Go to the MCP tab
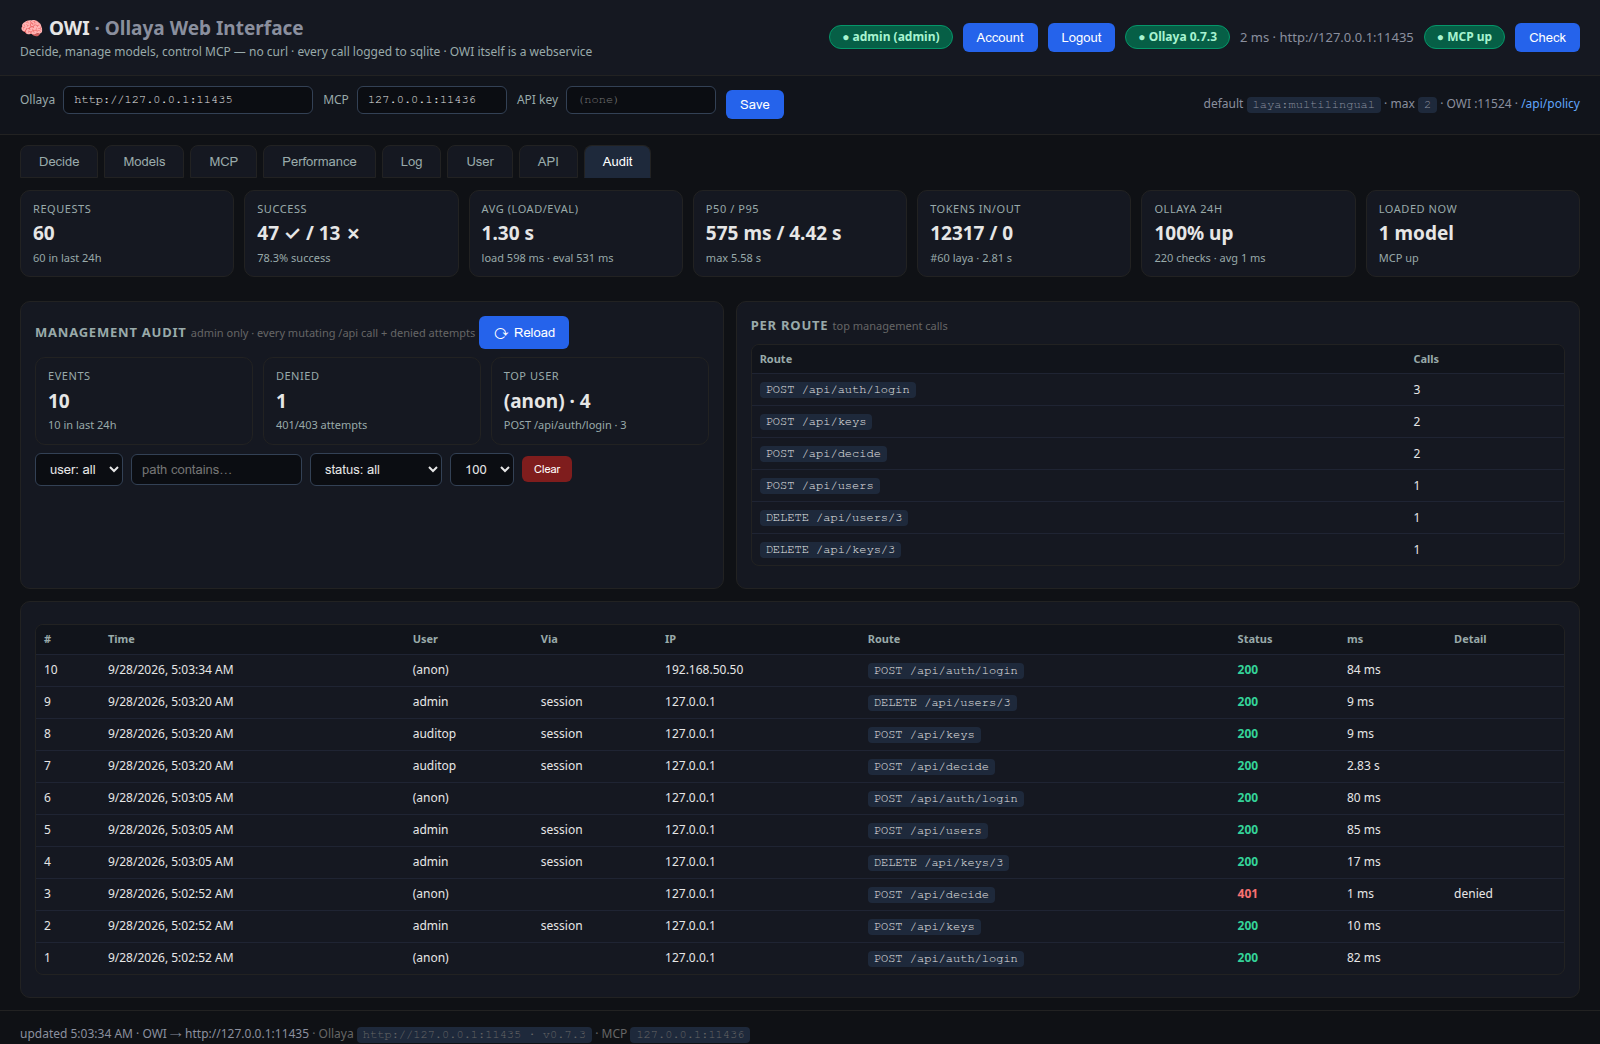This screenshot has width=1600, height=1044. (224, 162)
